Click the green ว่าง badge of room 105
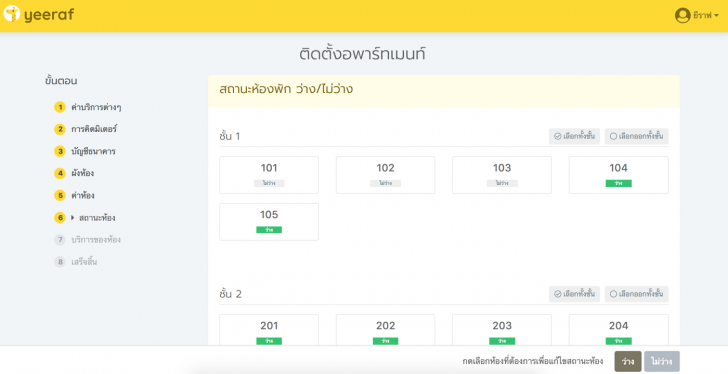The width and height of the screenshot is (728, 374). click(x=269, y=230)
